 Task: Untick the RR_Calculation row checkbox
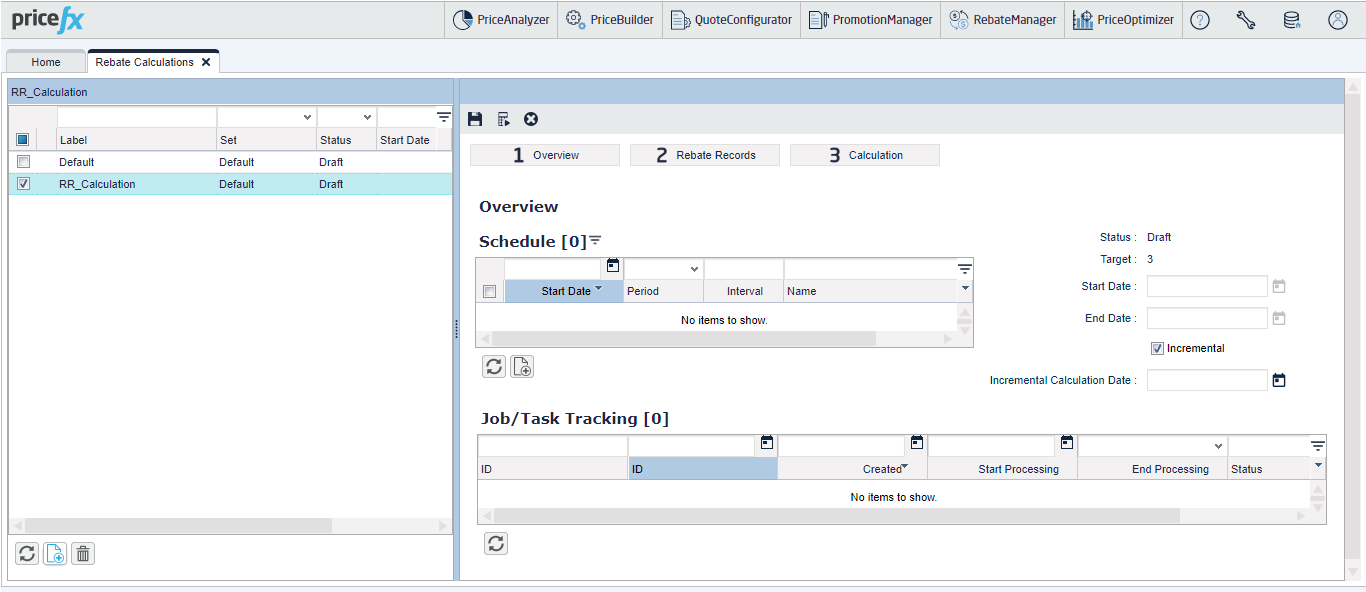click(x=24, y=184)
